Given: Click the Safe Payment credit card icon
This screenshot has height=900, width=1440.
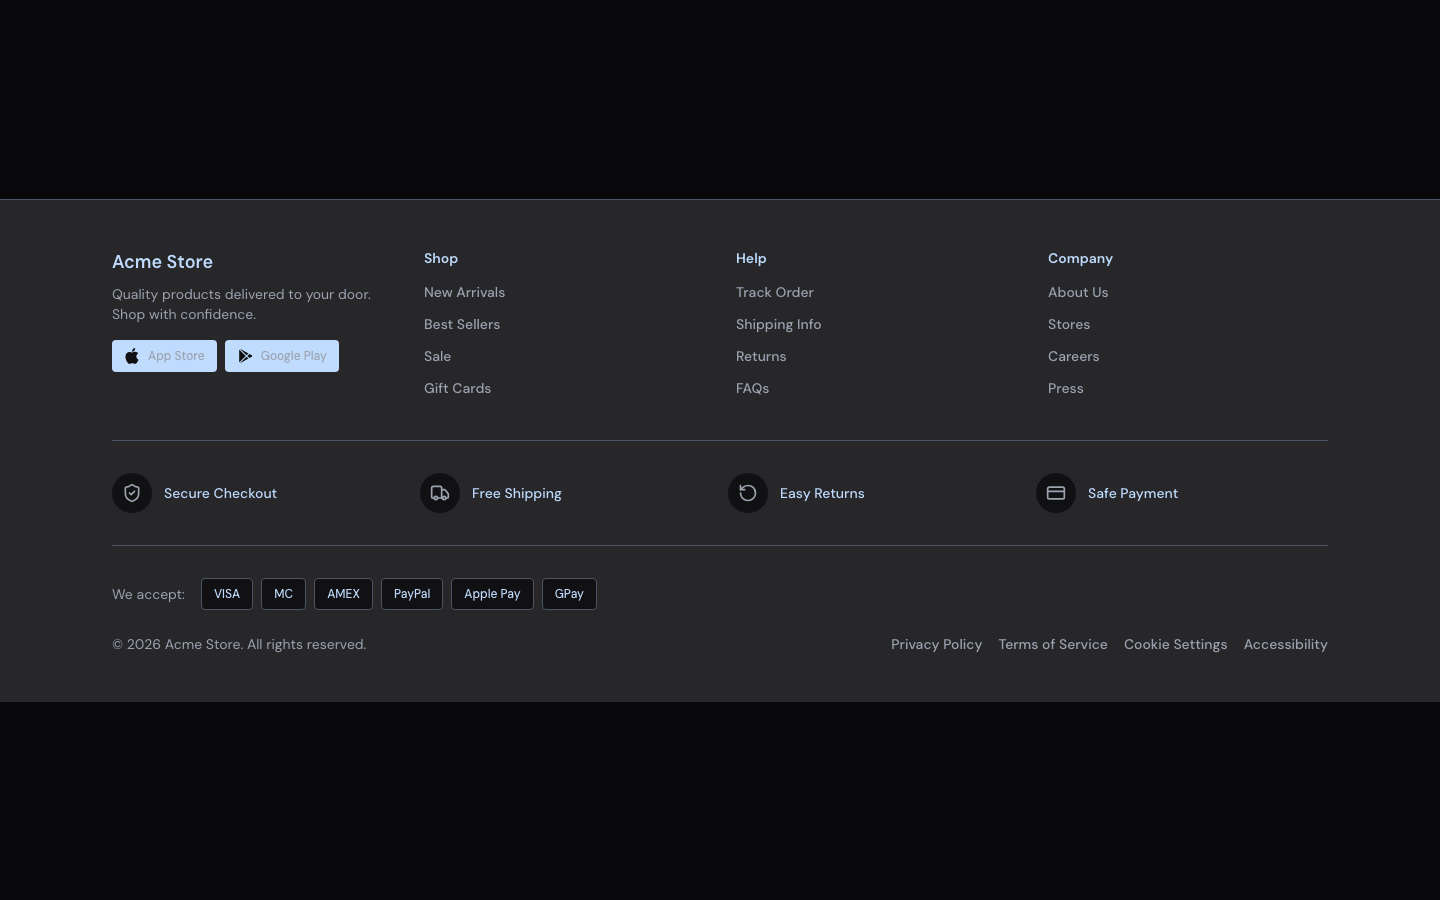Looking at the screenshot, I should click(1056, 493).
